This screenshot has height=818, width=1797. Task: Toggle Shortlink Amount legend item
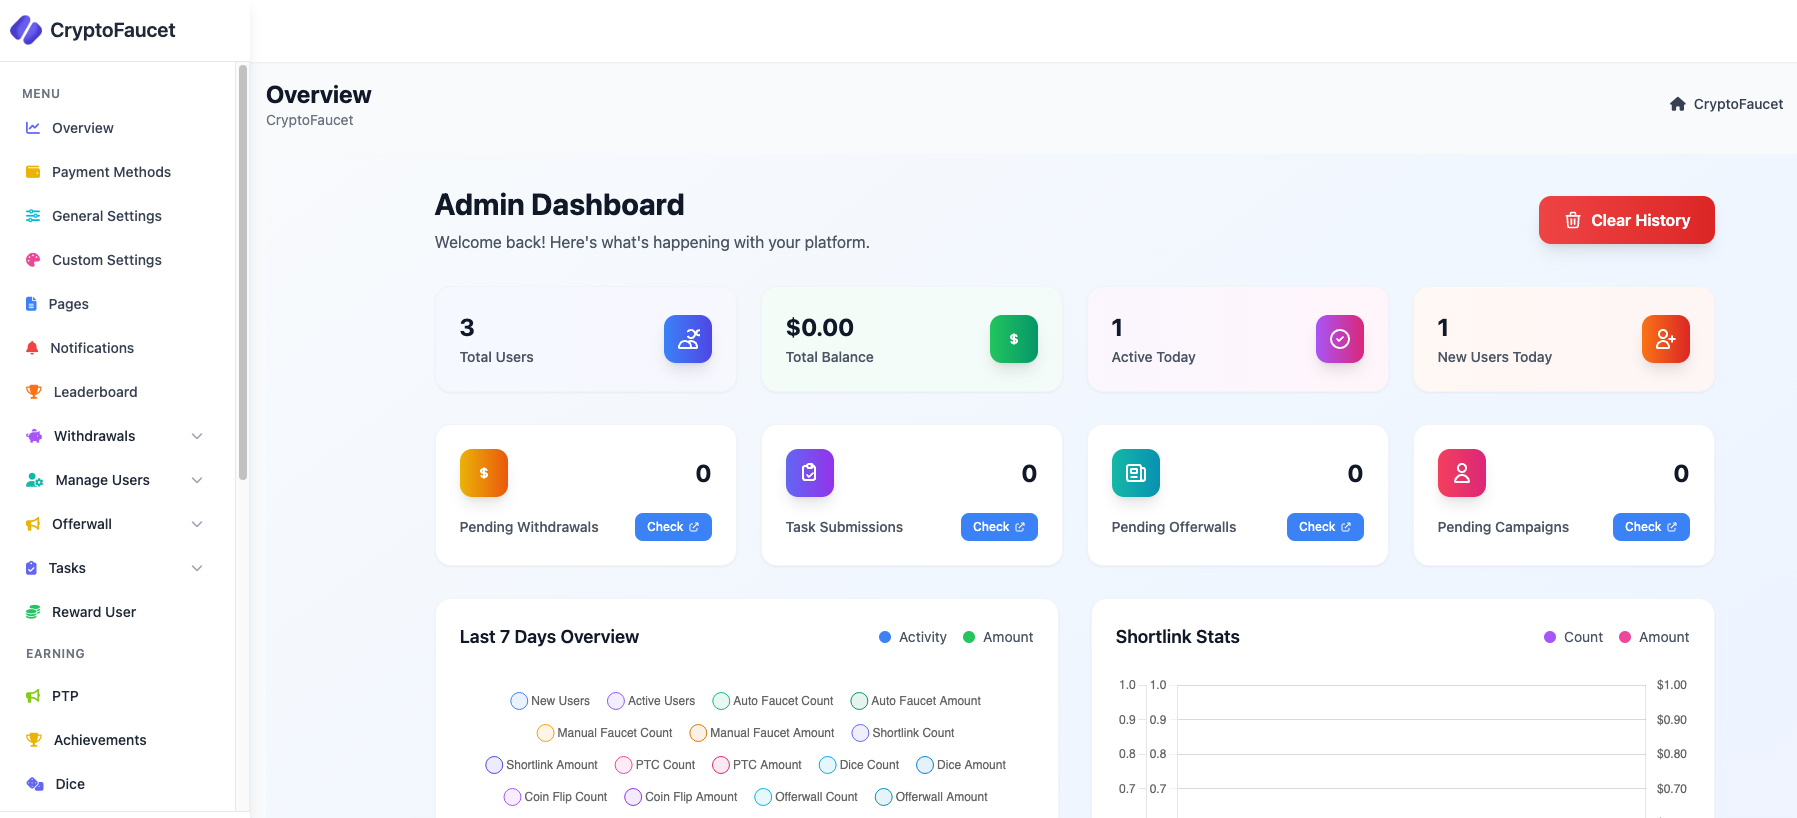tap(542, 765)
